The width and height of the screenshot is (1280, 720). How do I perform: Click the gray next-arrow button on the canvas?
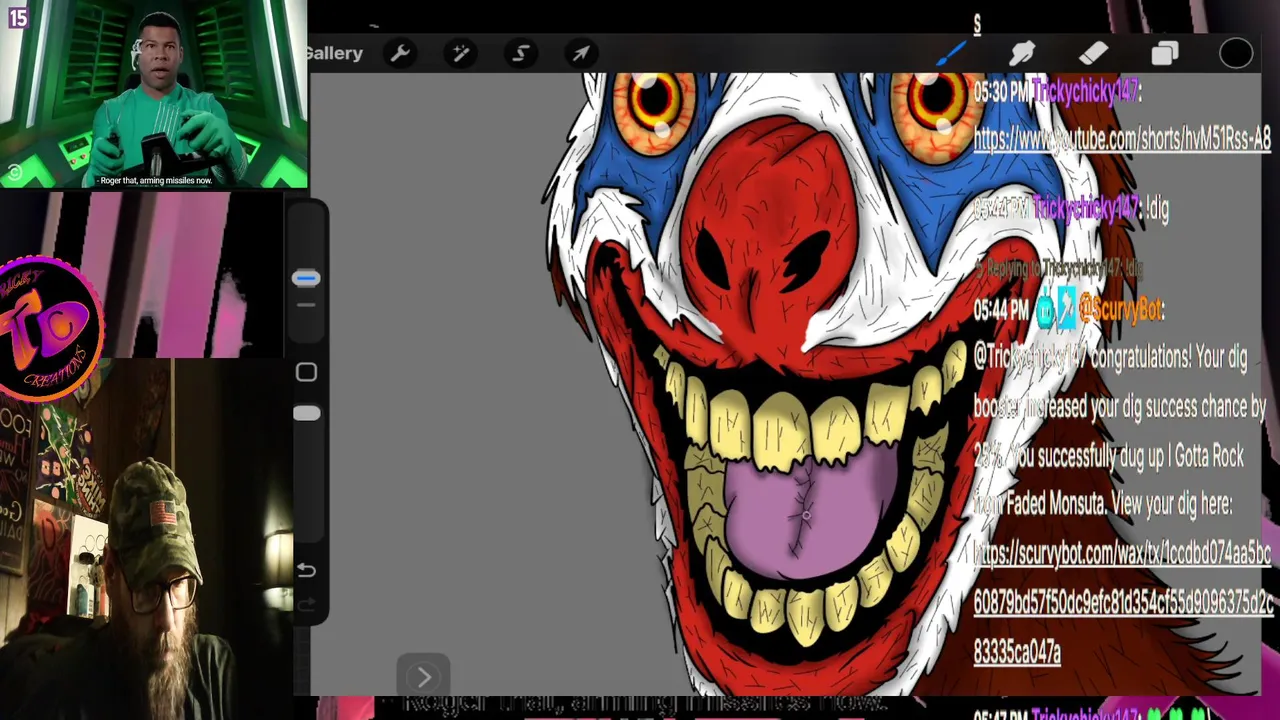[423, 677]
